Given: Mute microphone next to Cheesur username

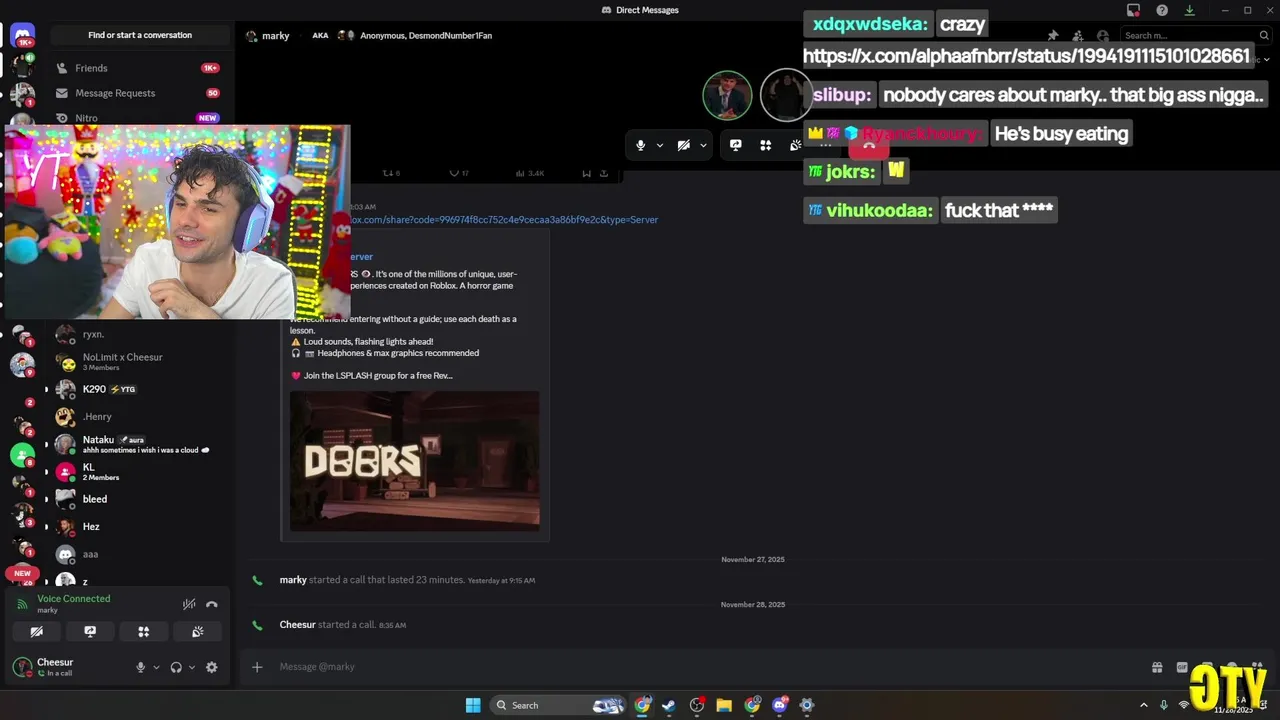Looking at the screenshot, I should (141, 667).
